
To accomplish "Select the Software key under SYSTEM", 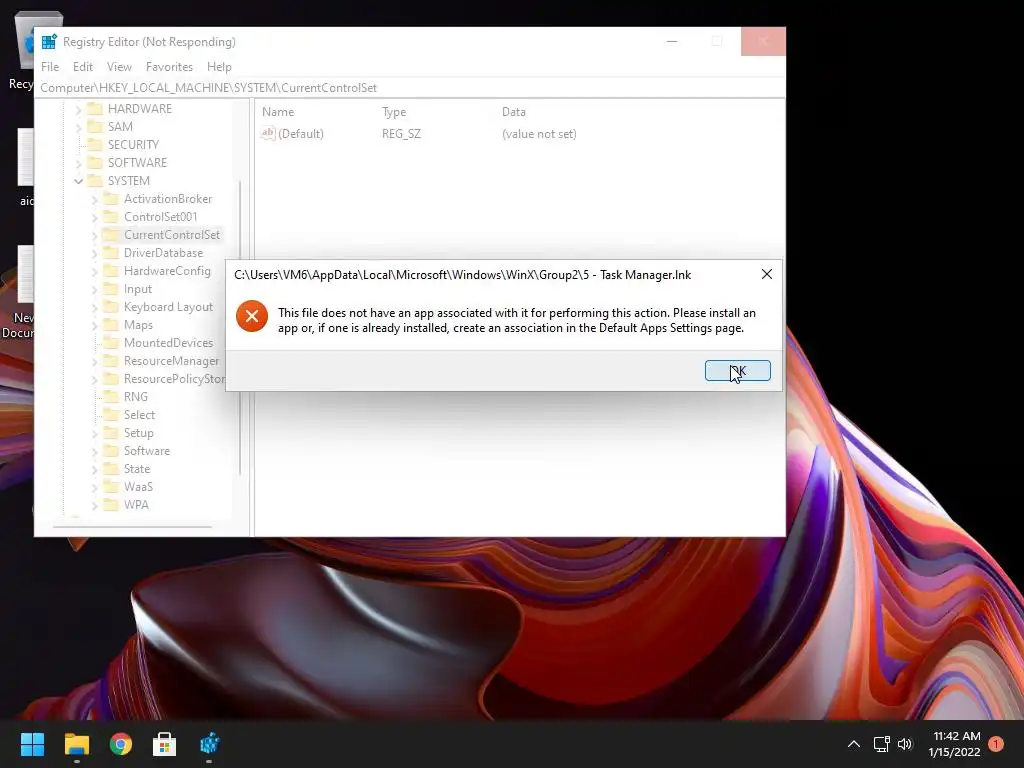I will (147, 451).
